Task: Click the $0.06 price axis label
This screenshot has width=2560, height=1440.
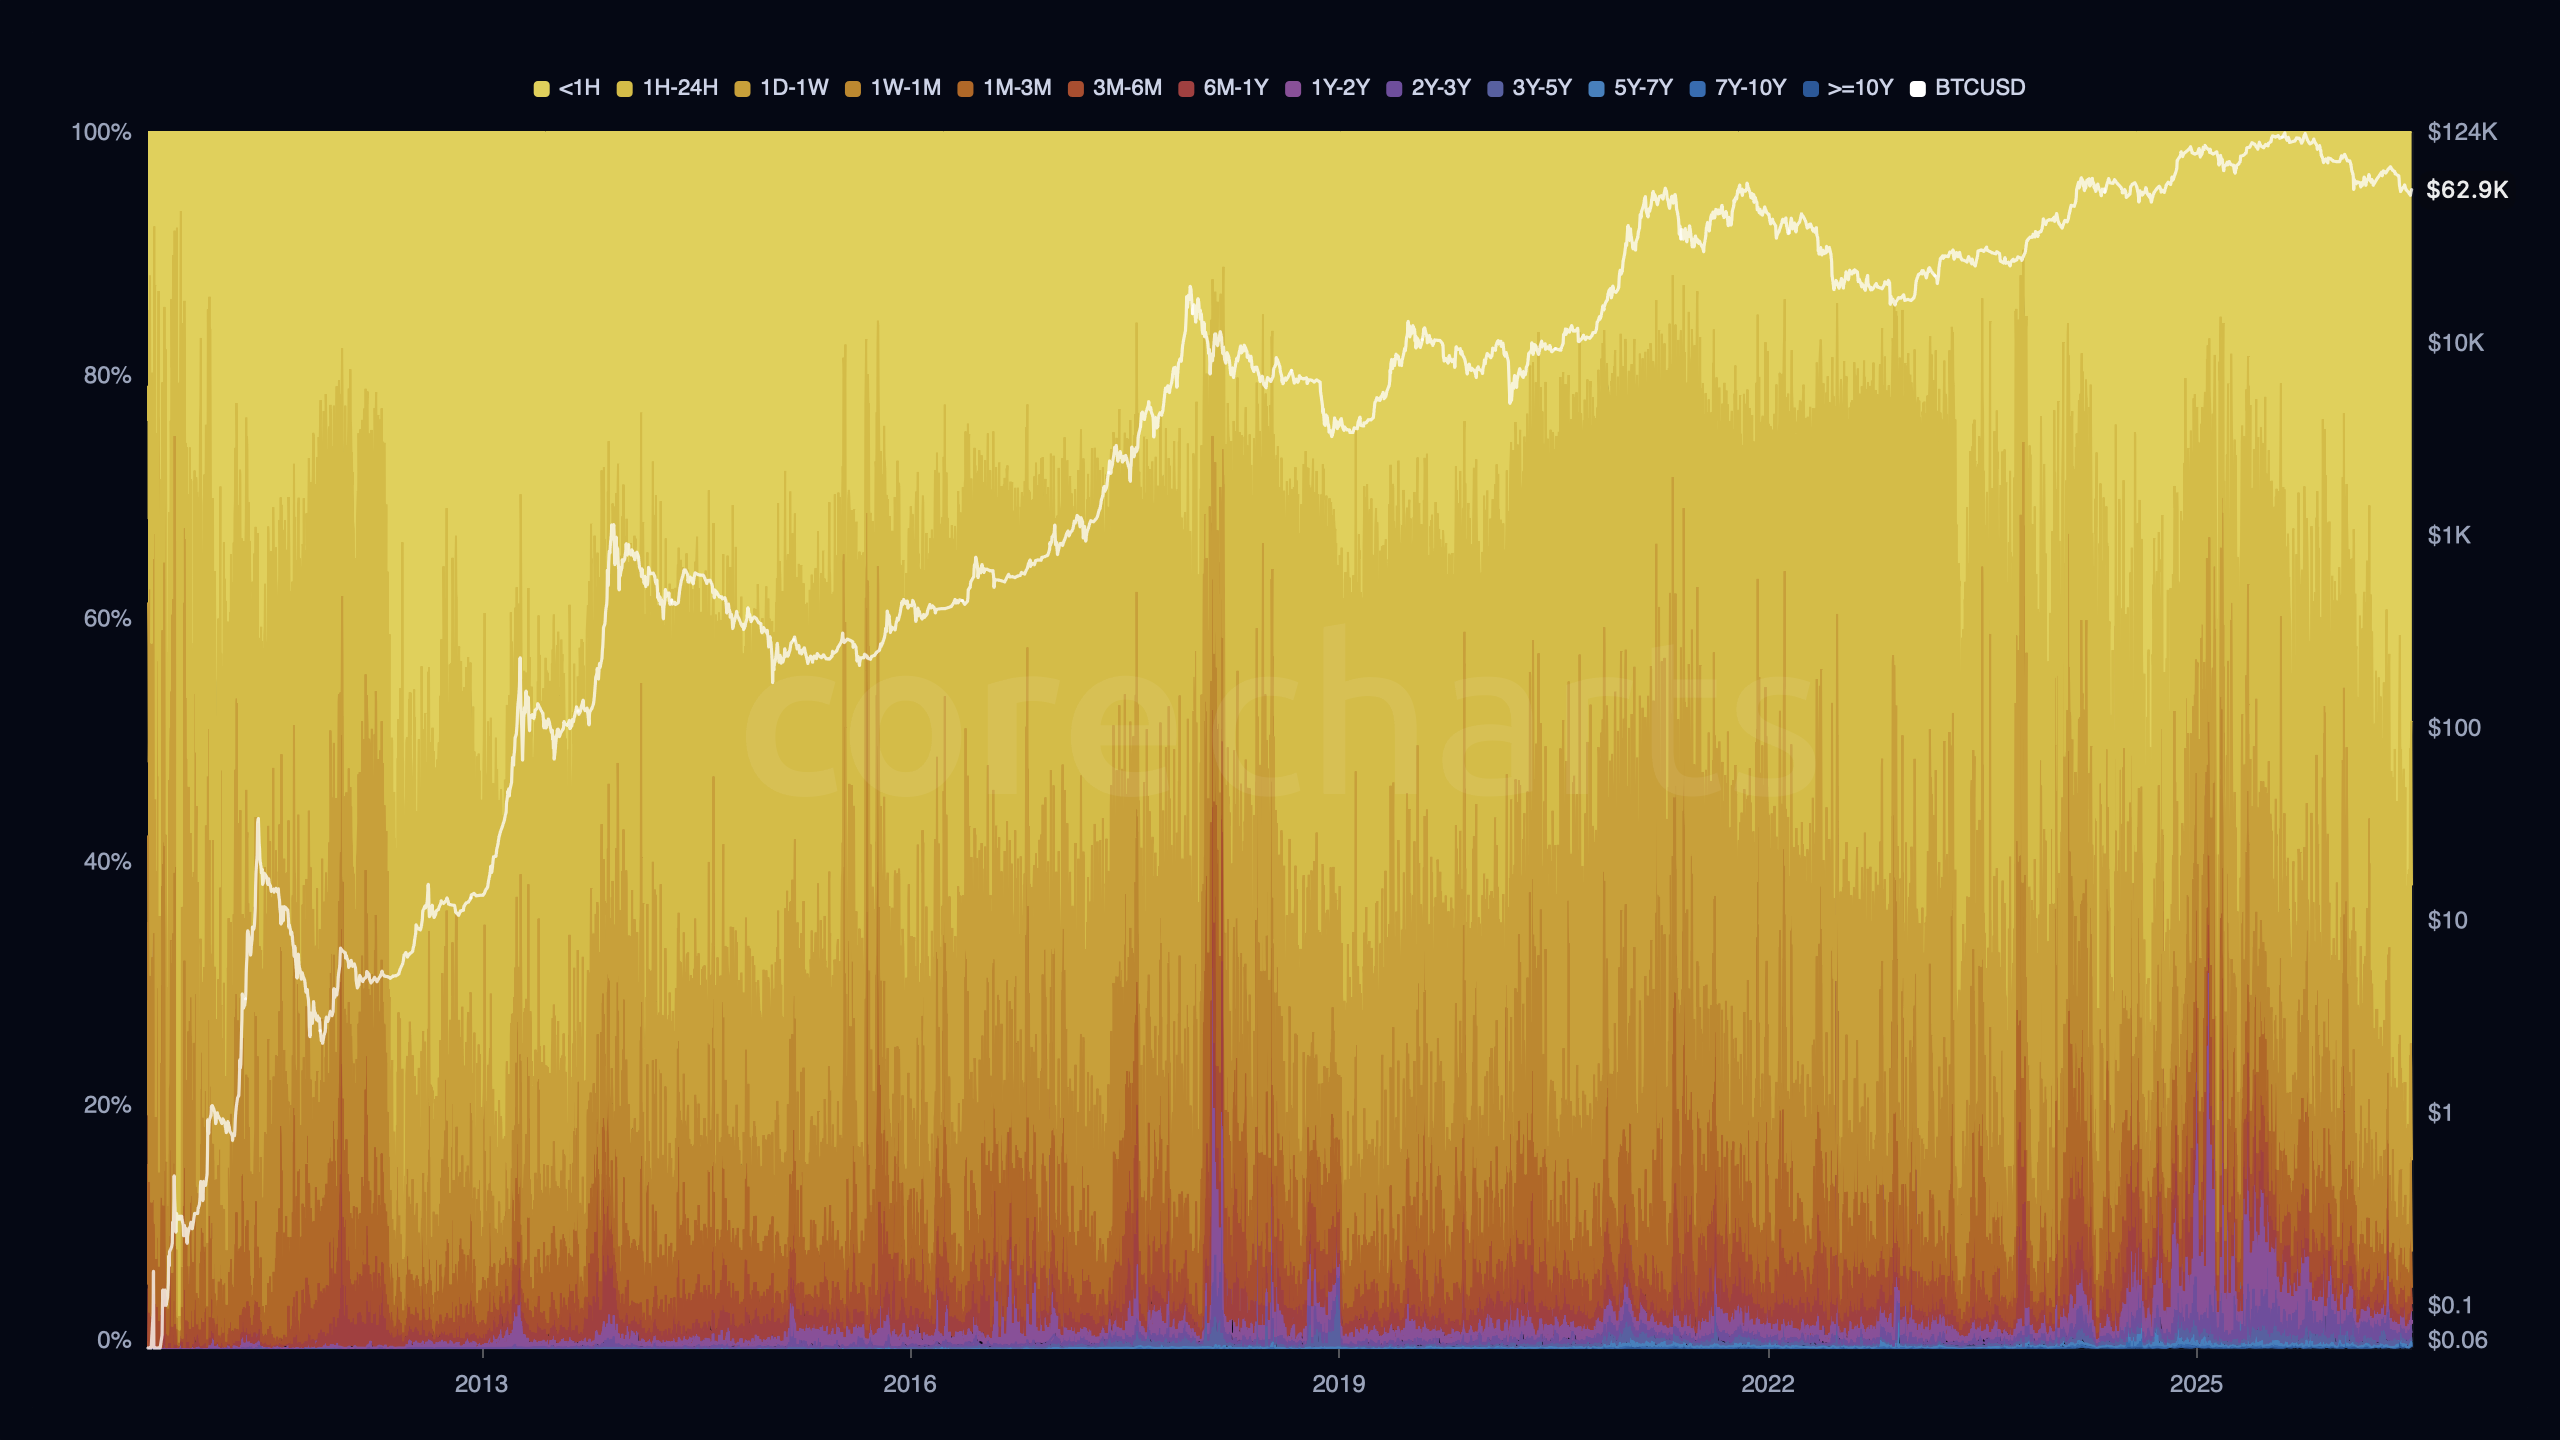Action: click(2457, 1340)
